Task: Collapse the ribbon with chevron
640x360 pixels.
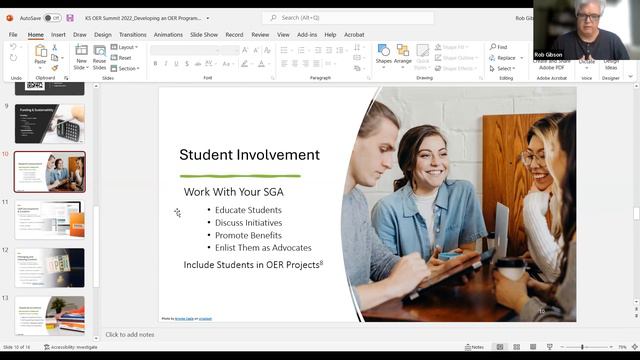Action: click(x=631, y=77)
